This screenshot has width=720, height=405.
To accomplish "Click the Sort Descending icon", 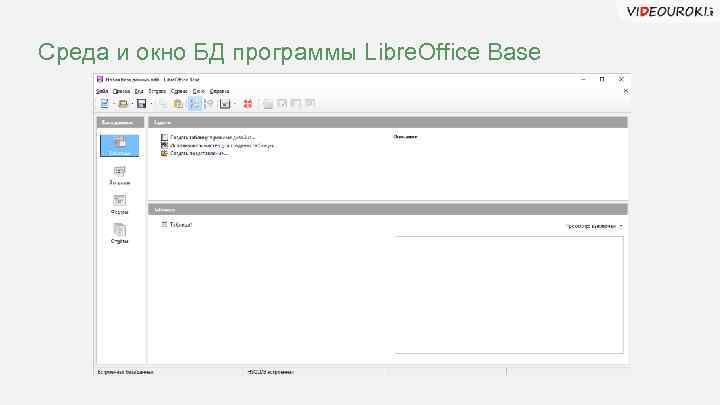I will click(x=209, y=104).
